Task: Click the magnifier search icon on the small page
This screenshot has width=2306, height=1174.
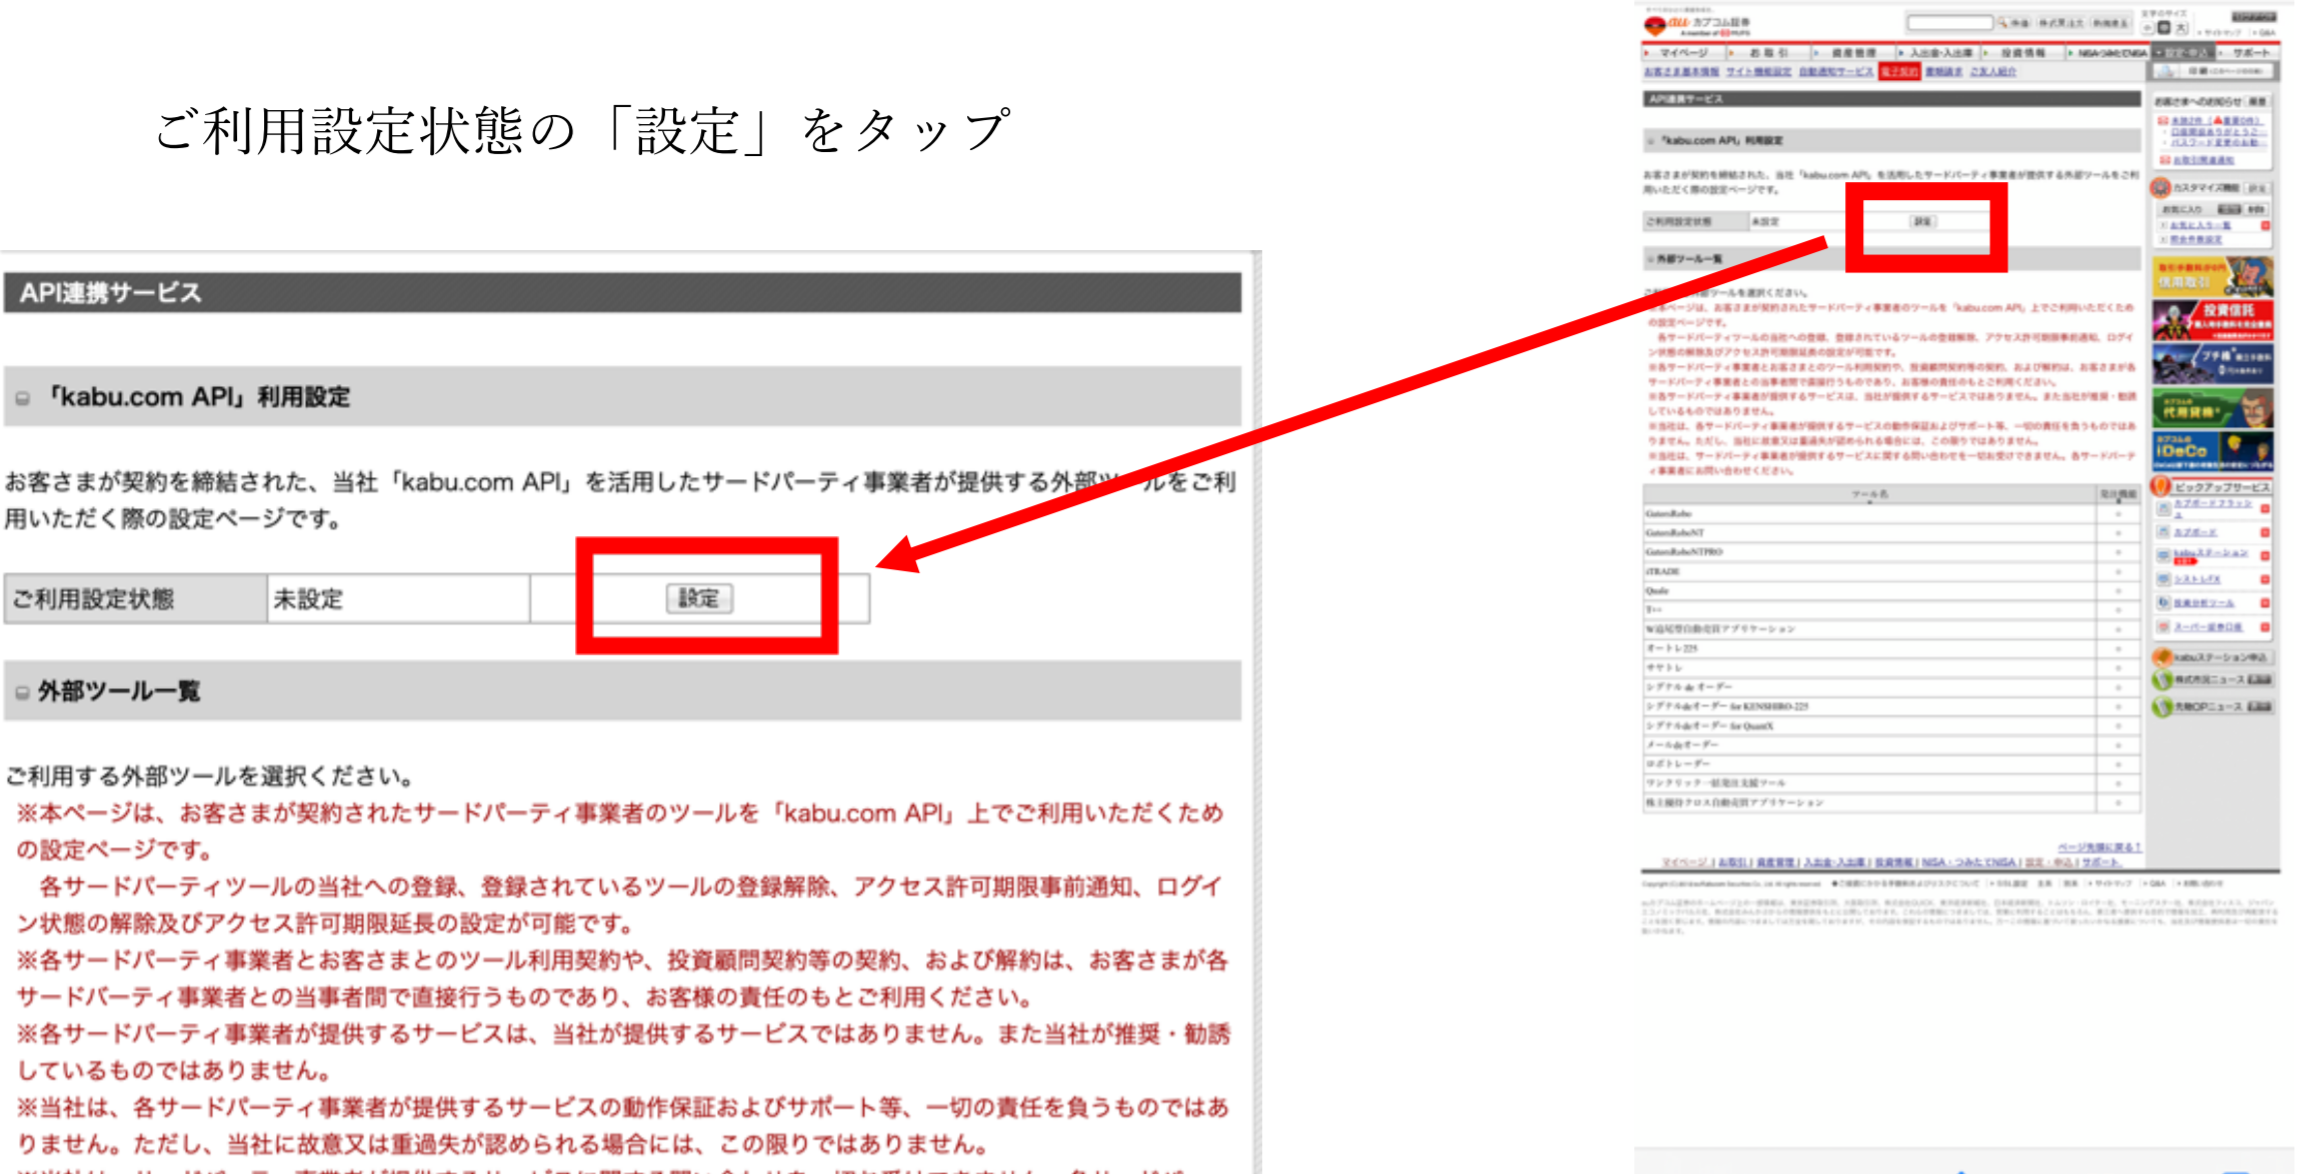Action: 2004,22
